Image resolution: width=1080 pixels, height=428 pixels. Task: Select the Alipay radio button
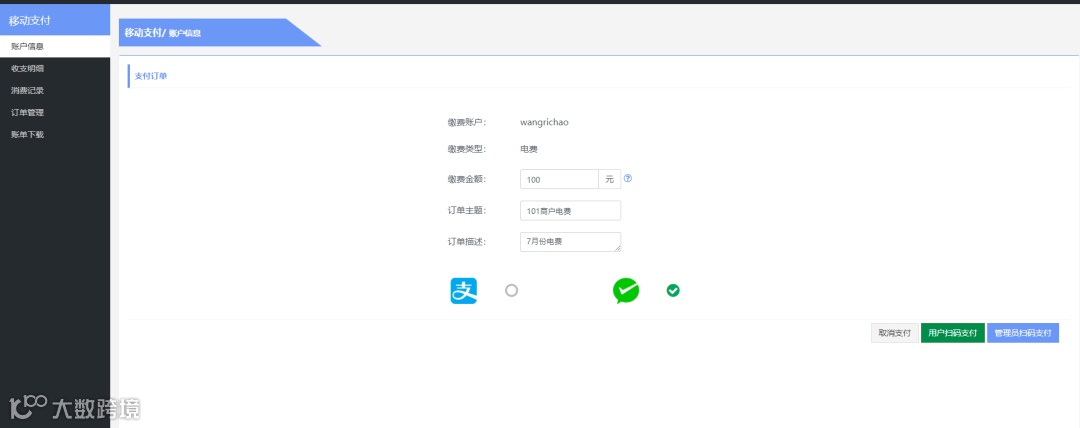coord(511,291)
